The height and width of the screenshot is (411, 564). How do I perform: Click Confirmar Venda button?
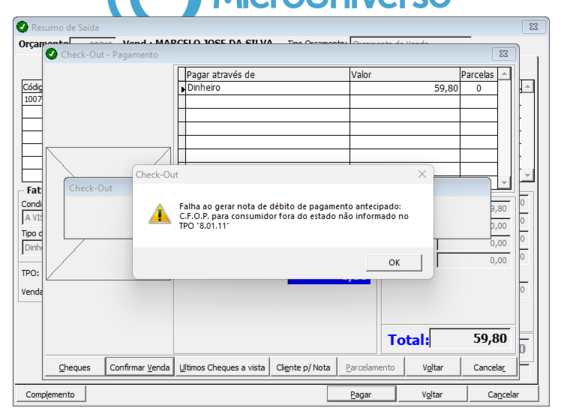tap(140, 367)
